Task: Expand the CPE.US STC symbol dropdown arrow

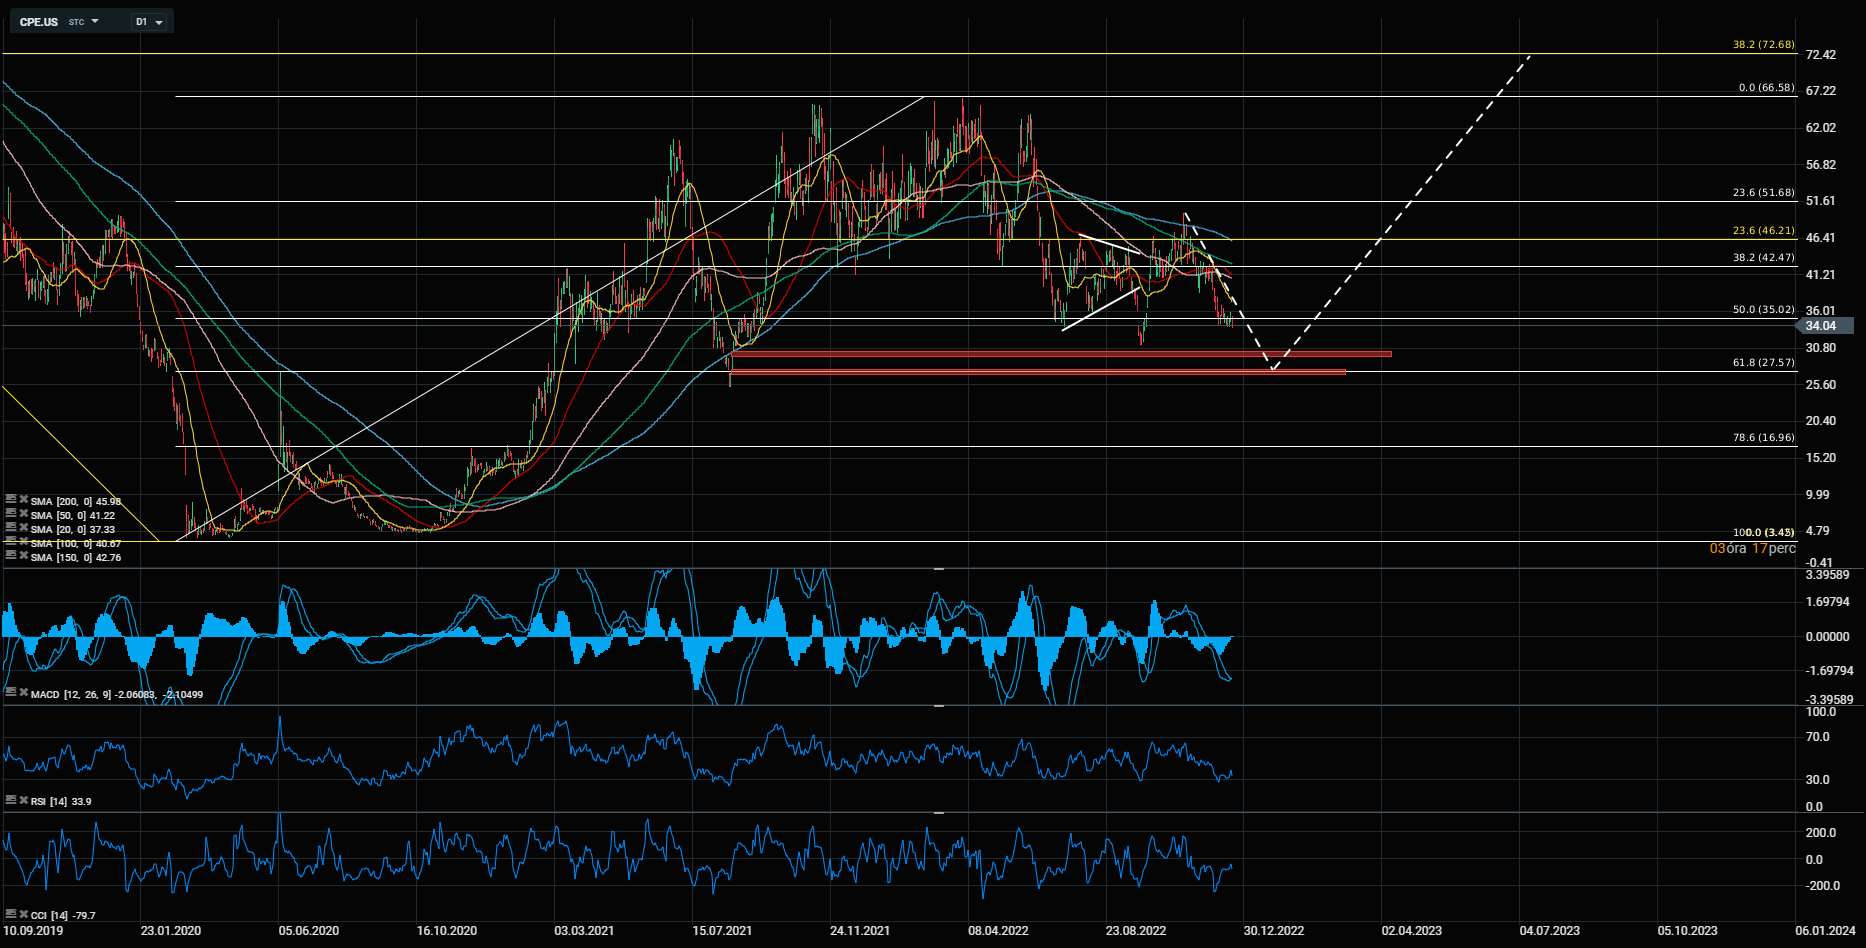Action: click(x=95, y=21)
